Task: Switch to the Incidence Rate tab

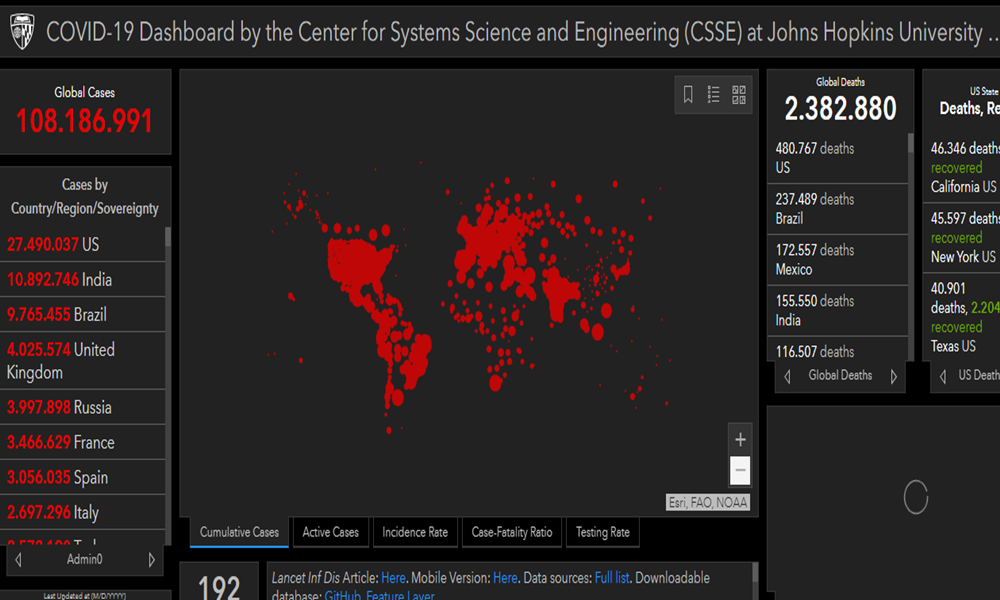Action: click(x=415, y=532)
